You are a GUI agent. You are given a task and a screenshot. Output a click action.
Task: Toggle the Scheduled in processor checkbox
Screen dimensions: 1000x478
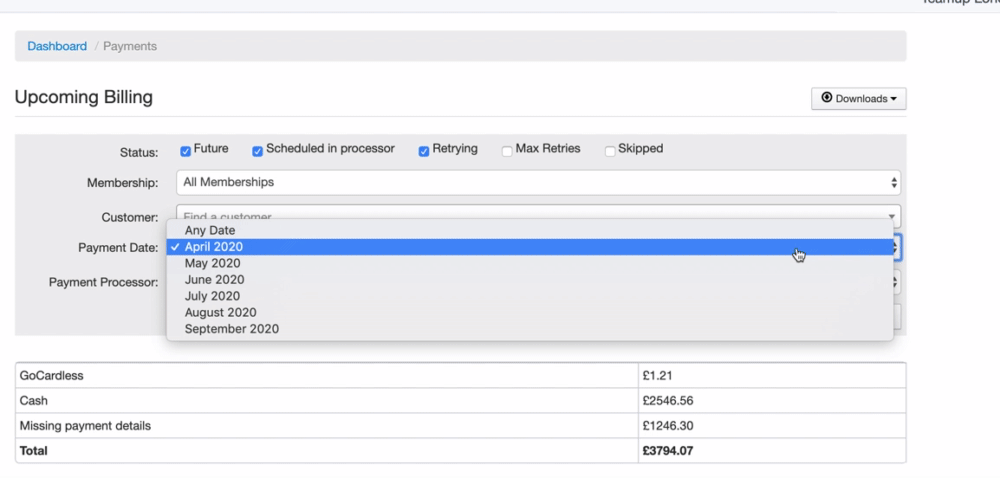(257, 151)
